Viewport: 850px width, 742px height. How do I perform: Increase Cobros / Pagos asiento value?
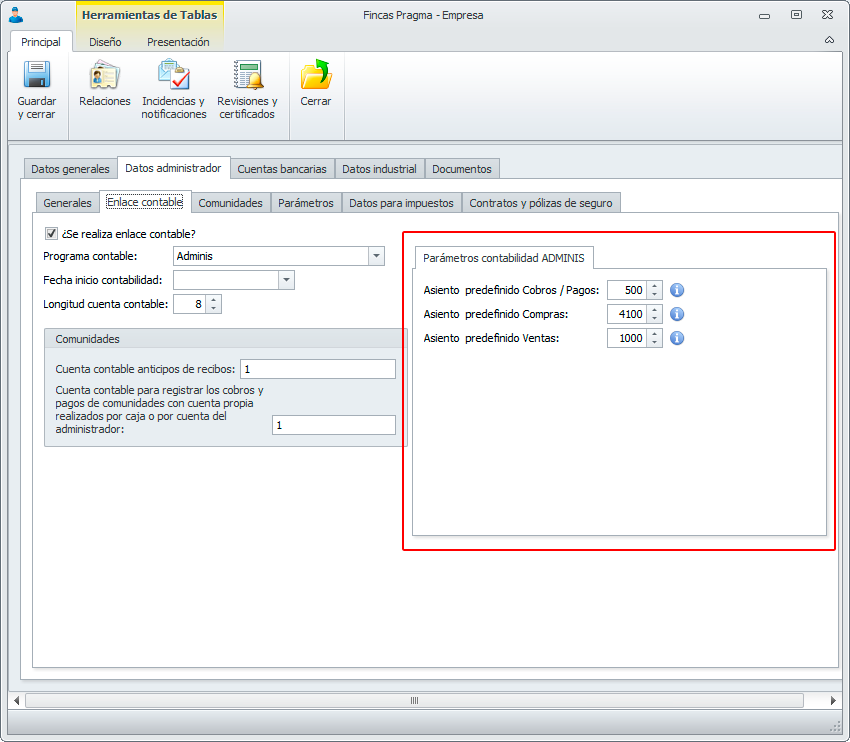654,286
